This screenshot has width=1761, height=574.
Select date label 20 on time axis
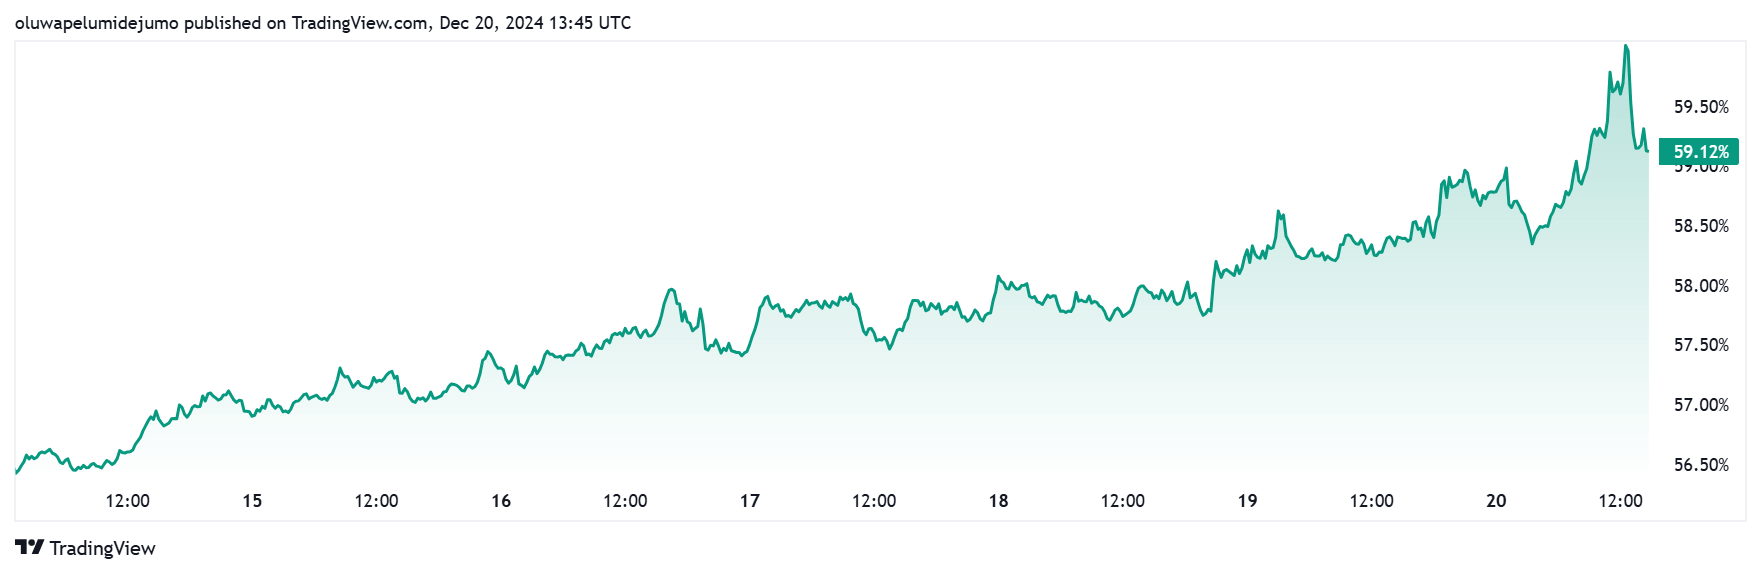pos(1496,501)
